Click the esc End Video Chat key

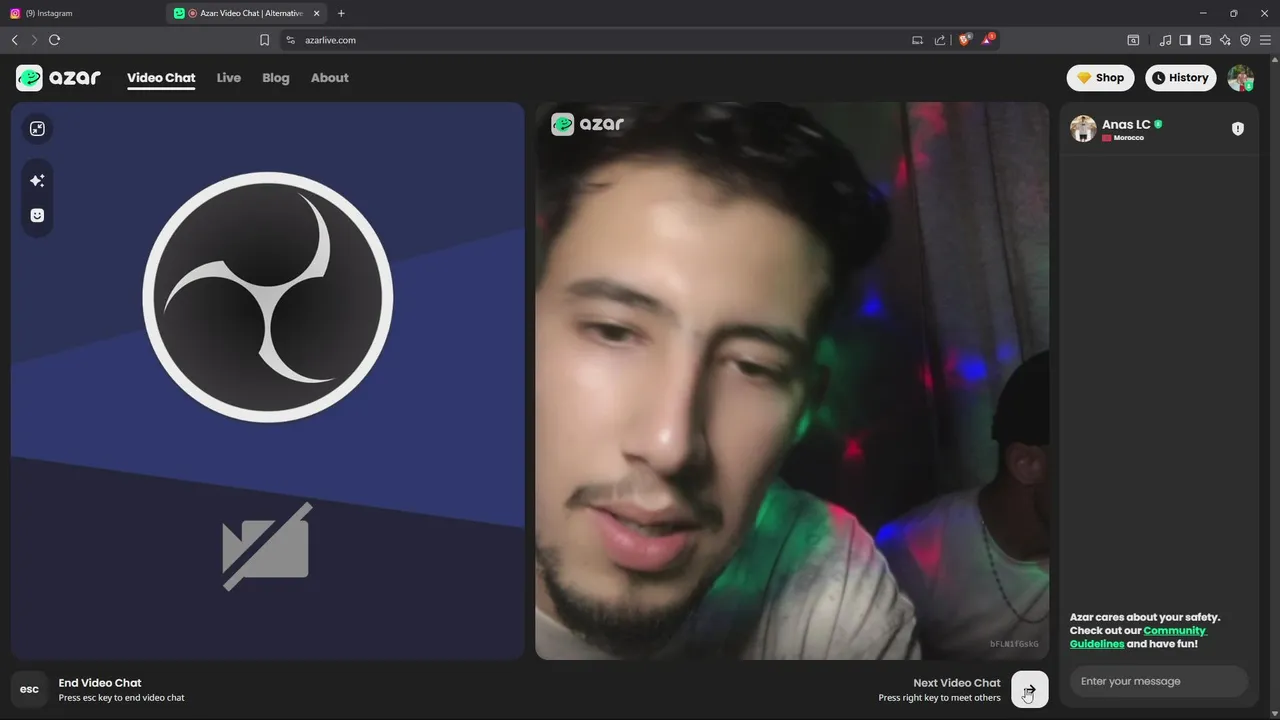tap(30, 689)
